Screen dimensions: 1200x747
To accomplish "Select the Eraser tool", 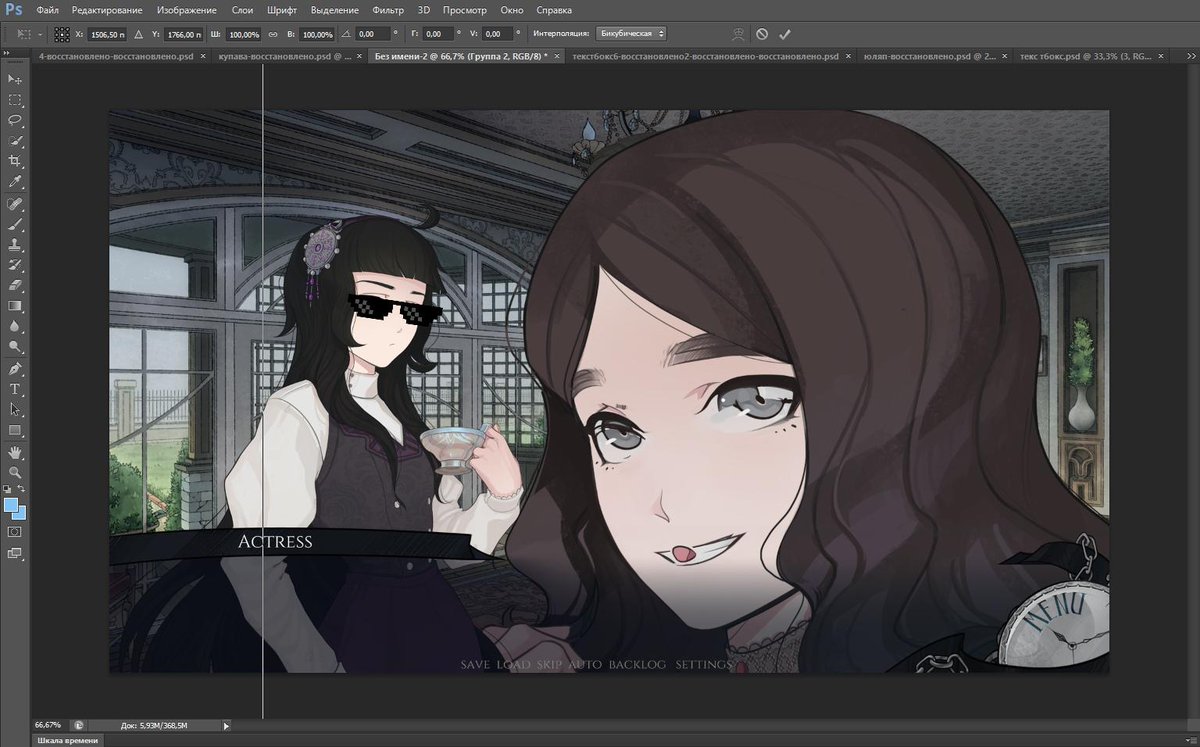I will coord(15,285).
